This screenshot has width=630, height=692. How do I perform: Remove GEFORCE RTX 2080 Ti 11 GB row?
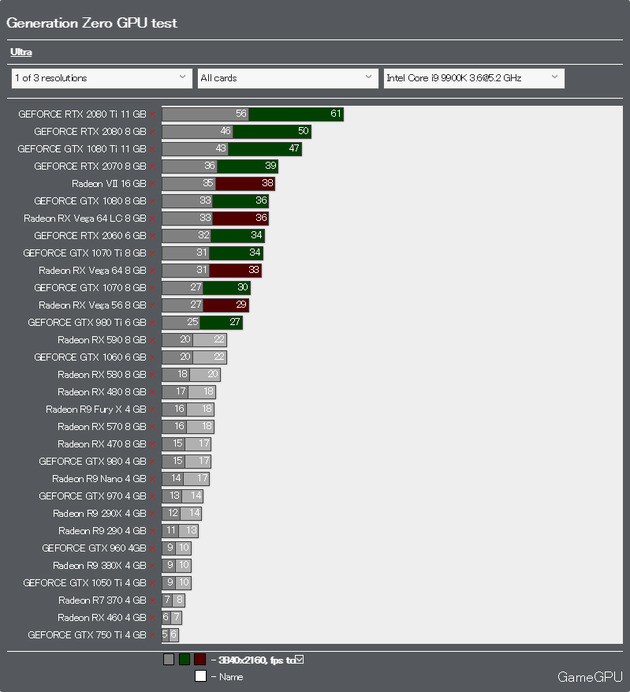[152, 114]
